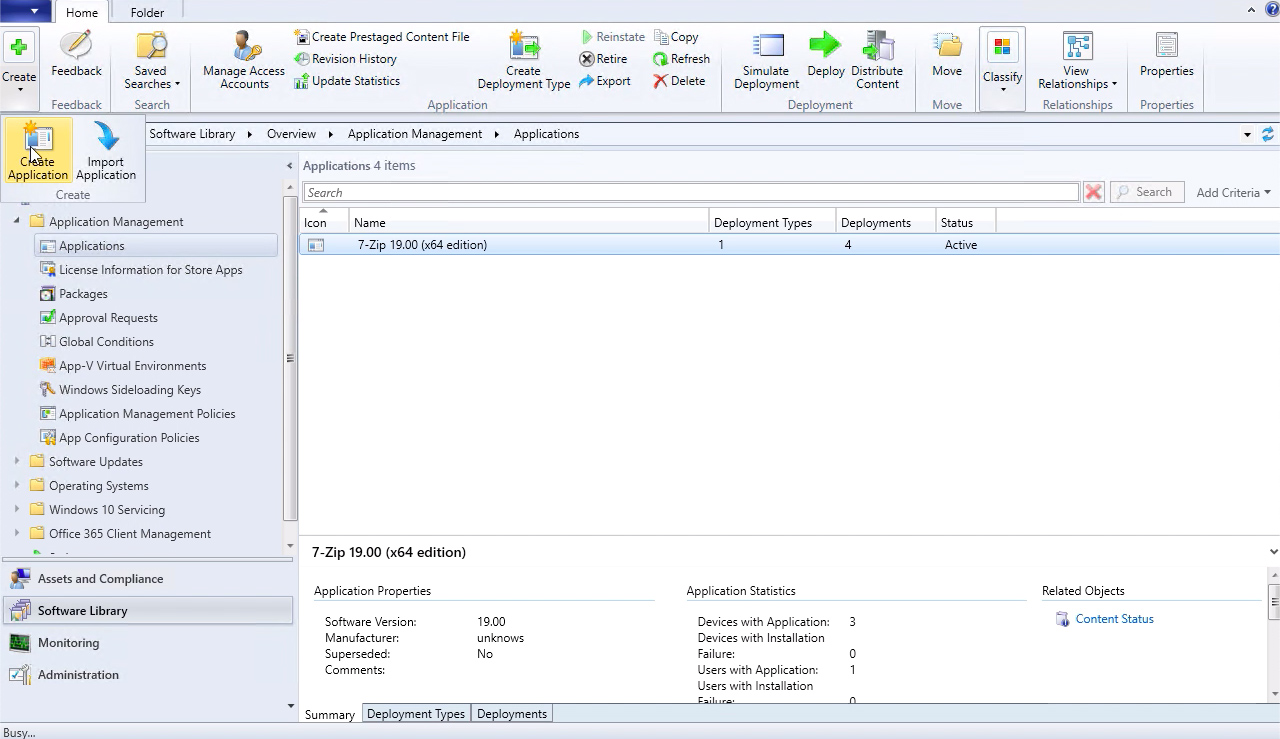Click Update Statistics
Screen dimensions: 1280x739
click(347, 81)
